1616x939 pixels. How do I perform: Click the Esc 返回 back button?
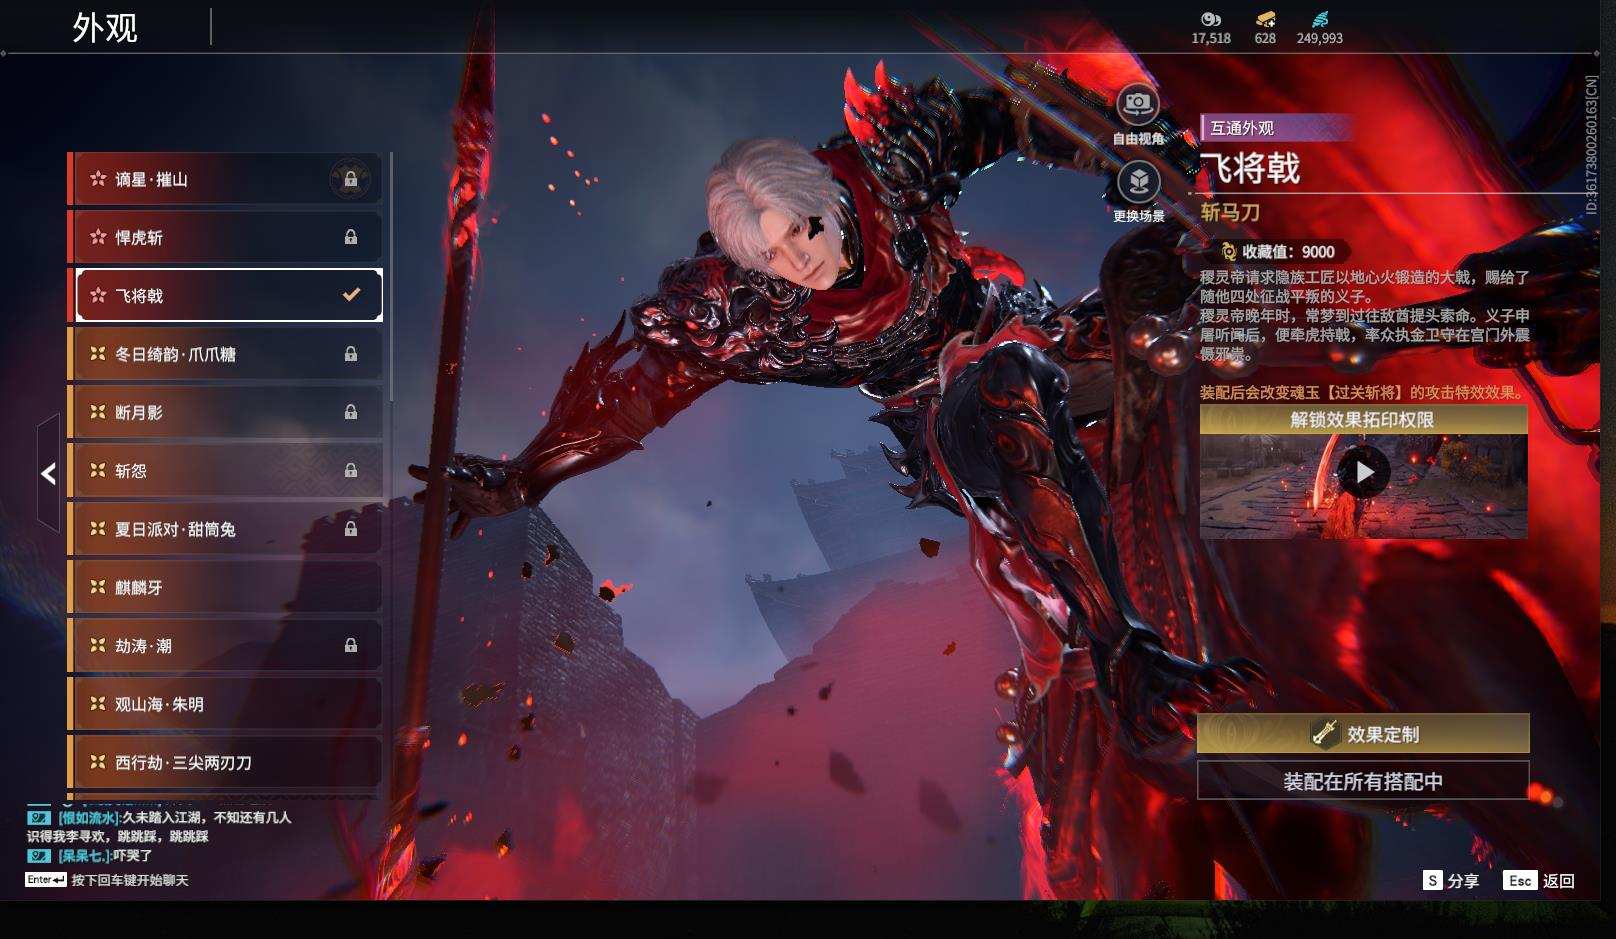(x=1539, y=880)
